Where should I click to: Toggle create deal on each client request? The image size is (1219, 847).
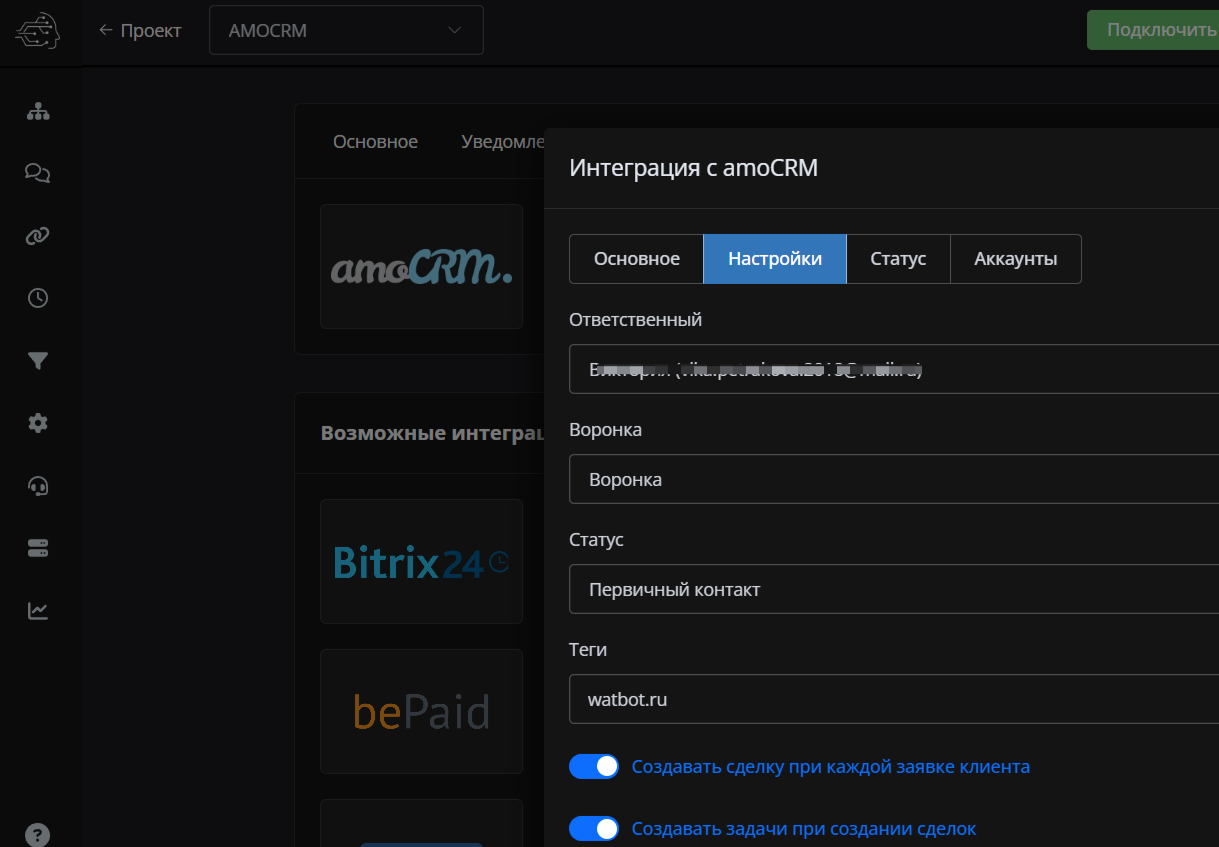click(x=594, y=767)
